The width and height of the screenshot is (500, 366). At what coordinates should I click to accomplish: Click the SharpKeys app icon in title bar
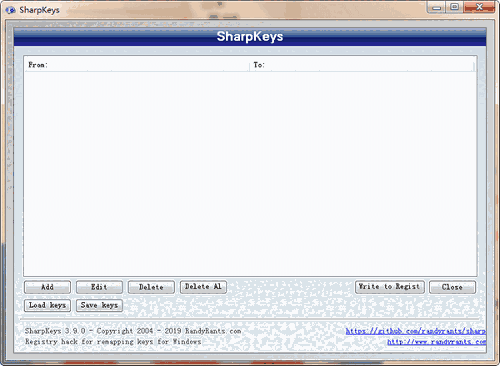pyautogui.click(x=10, y=10)
